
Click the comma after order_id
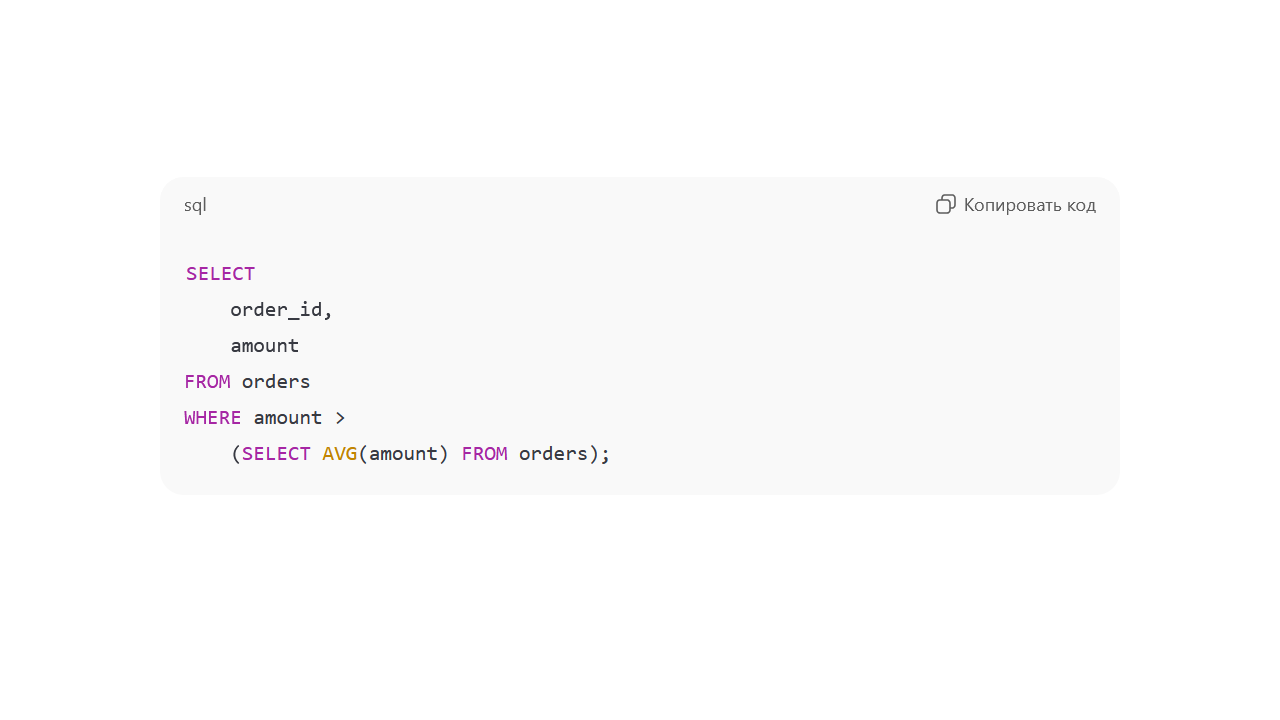tap(328, 312)
